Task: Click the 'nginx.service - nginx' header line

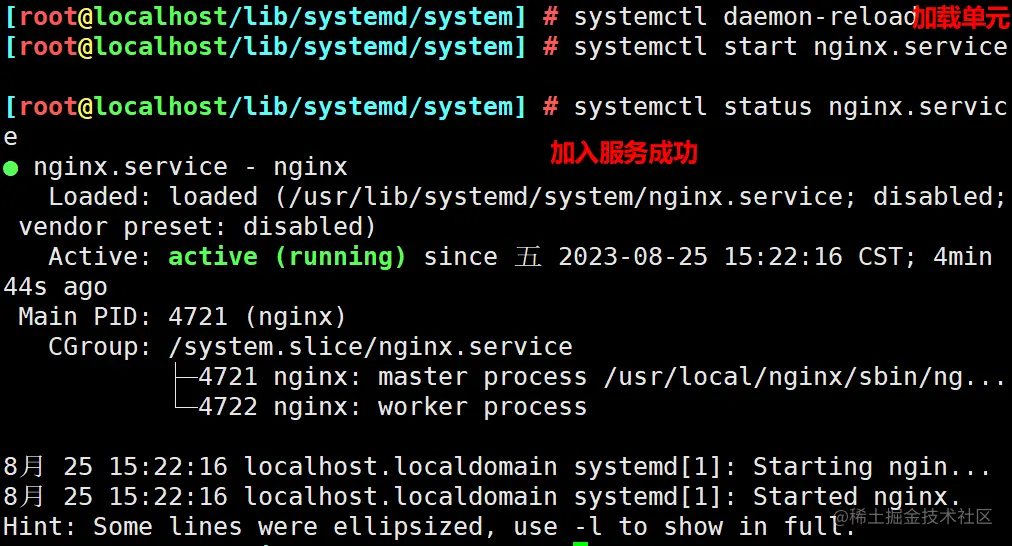Action: (190, 167)
